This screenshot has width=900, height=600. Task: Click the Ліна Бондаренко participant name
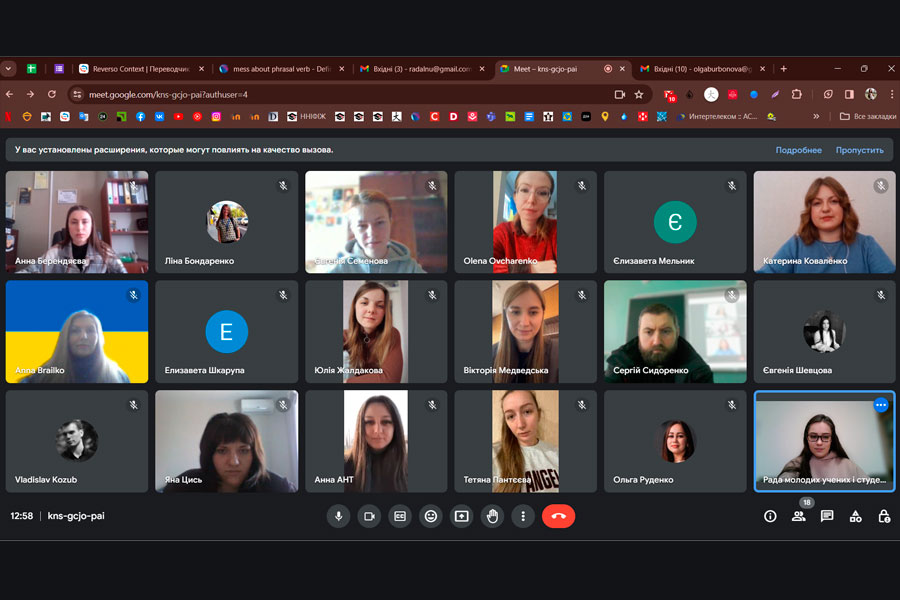coord(199,261)
